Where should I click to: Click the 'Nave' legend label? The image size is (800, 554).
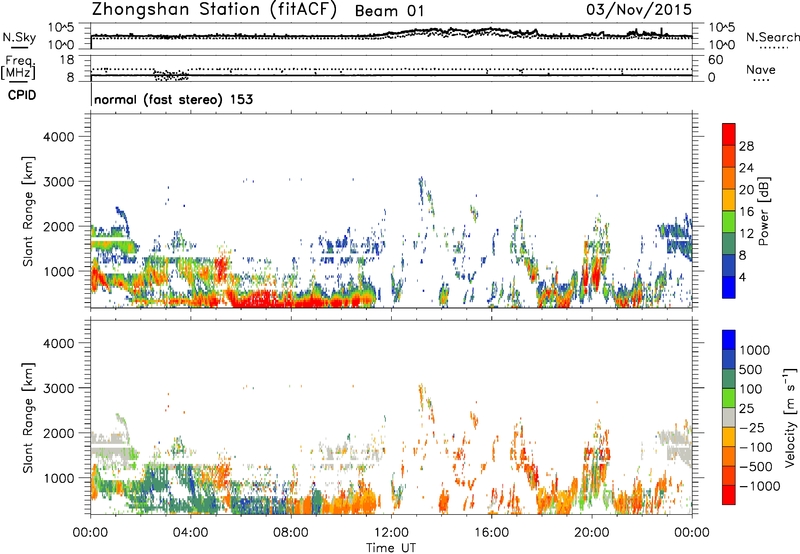pos(761,69)
